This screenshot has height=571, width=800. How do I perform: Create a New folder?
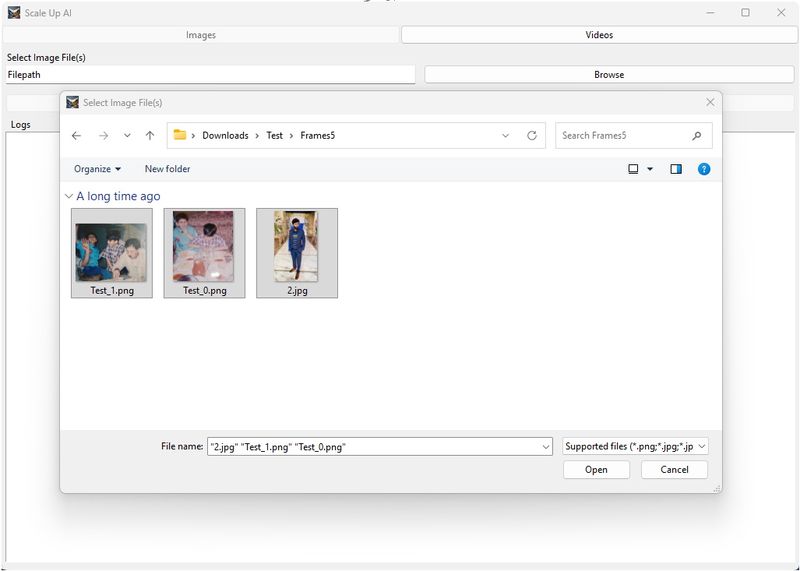(167, 169)
